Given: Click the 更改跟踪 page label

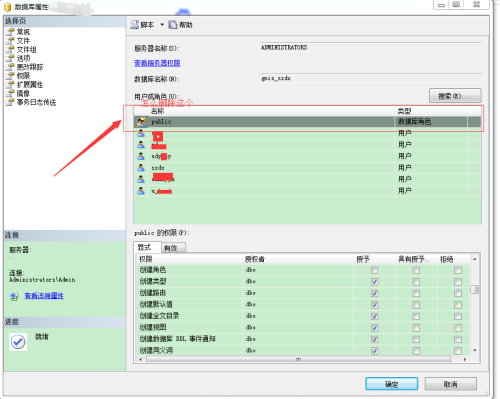Looking at the screenshot, I should click(30, 67).
